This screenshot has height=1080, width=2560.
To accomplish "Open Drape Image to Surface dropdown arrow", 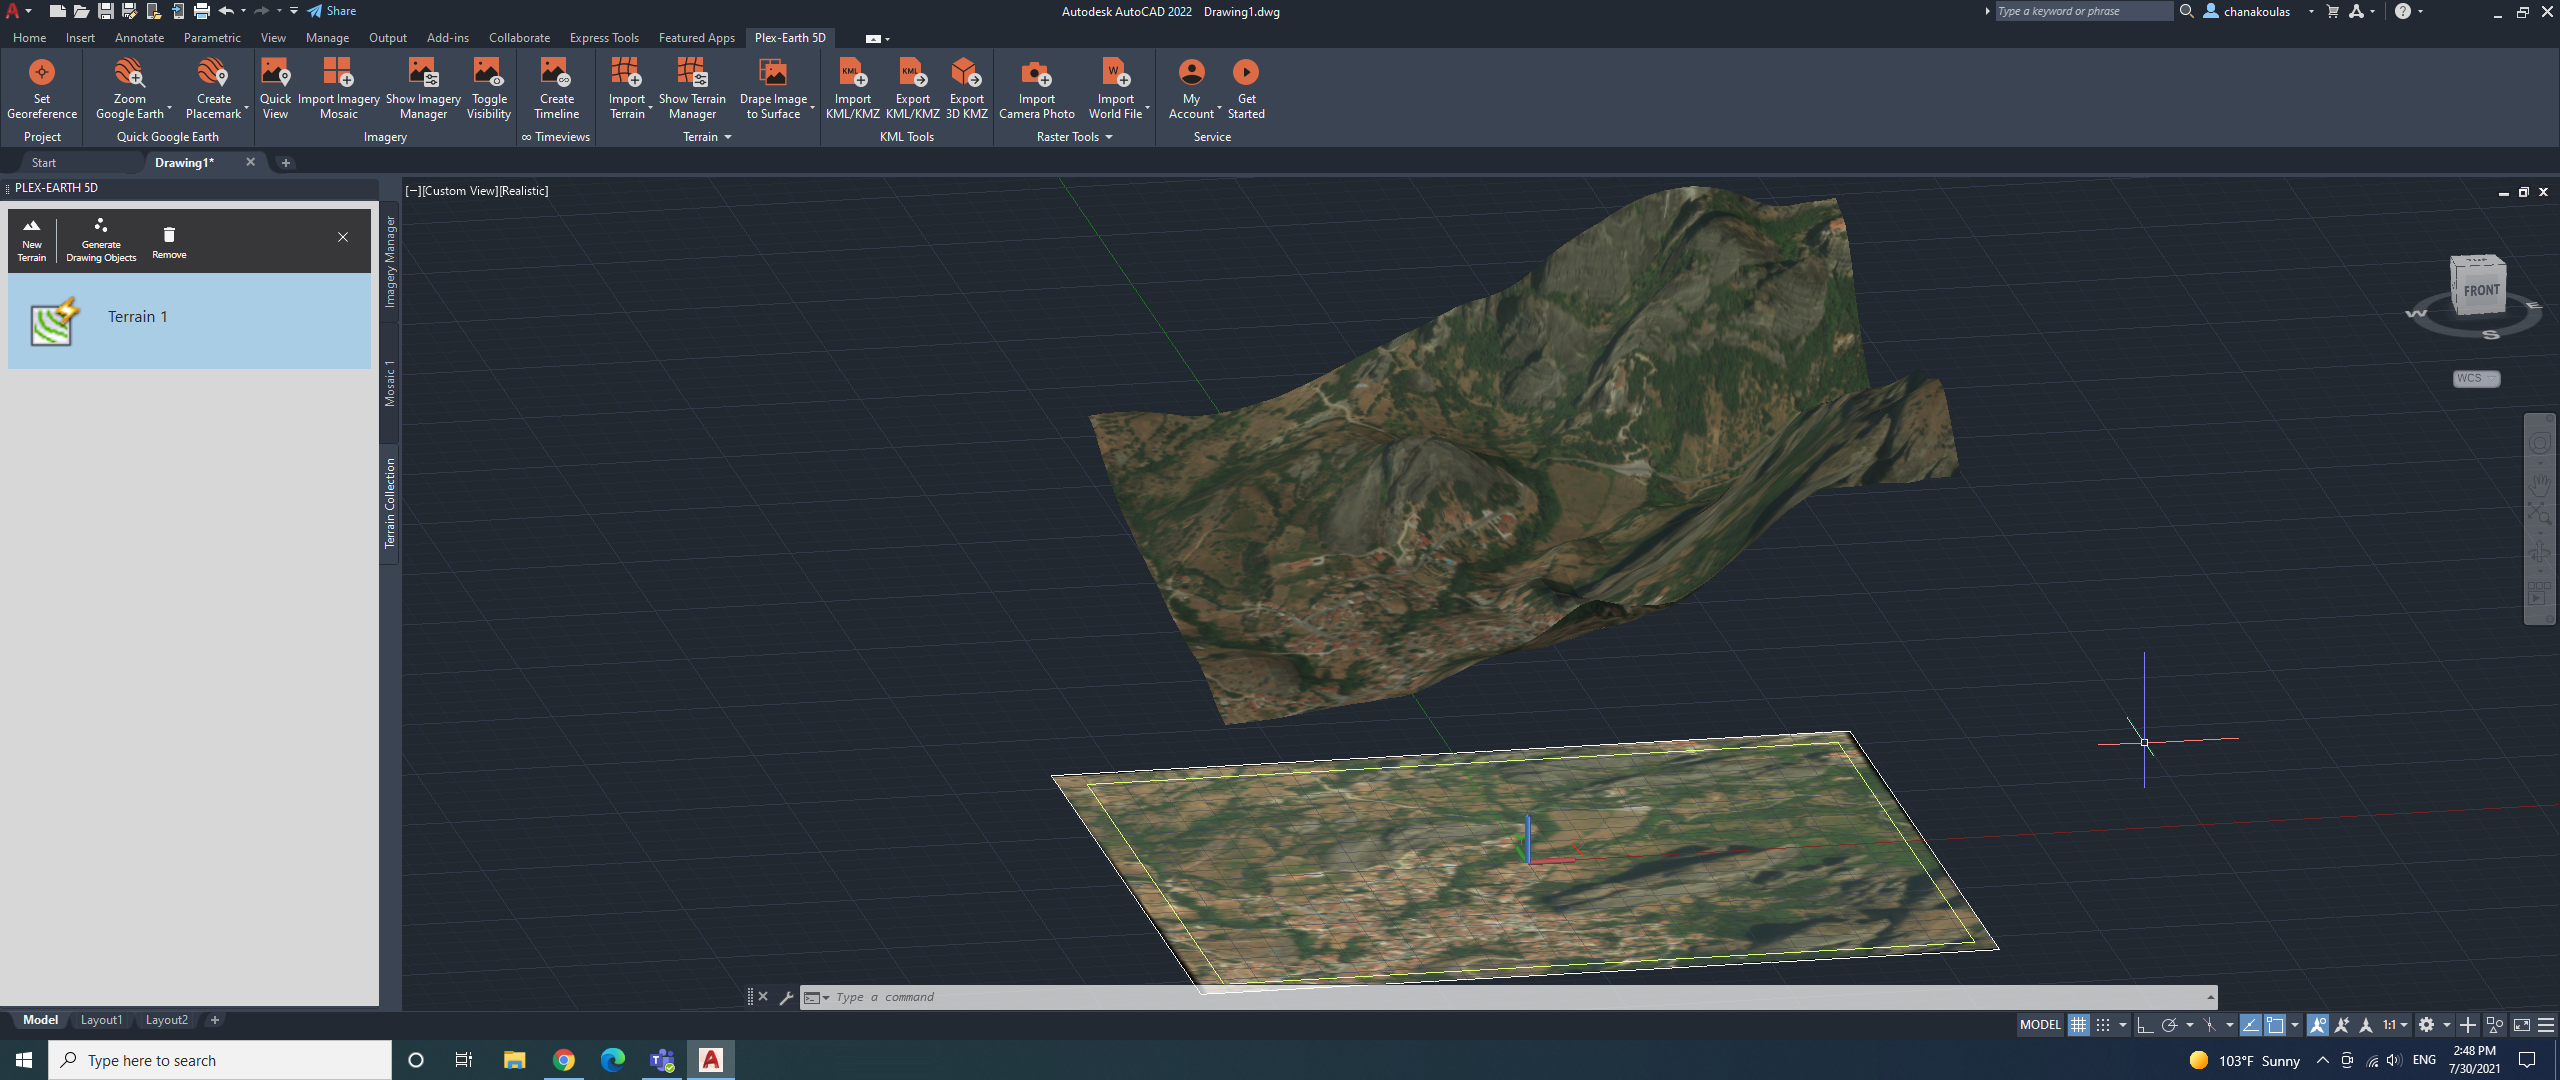I will [813, 108].
